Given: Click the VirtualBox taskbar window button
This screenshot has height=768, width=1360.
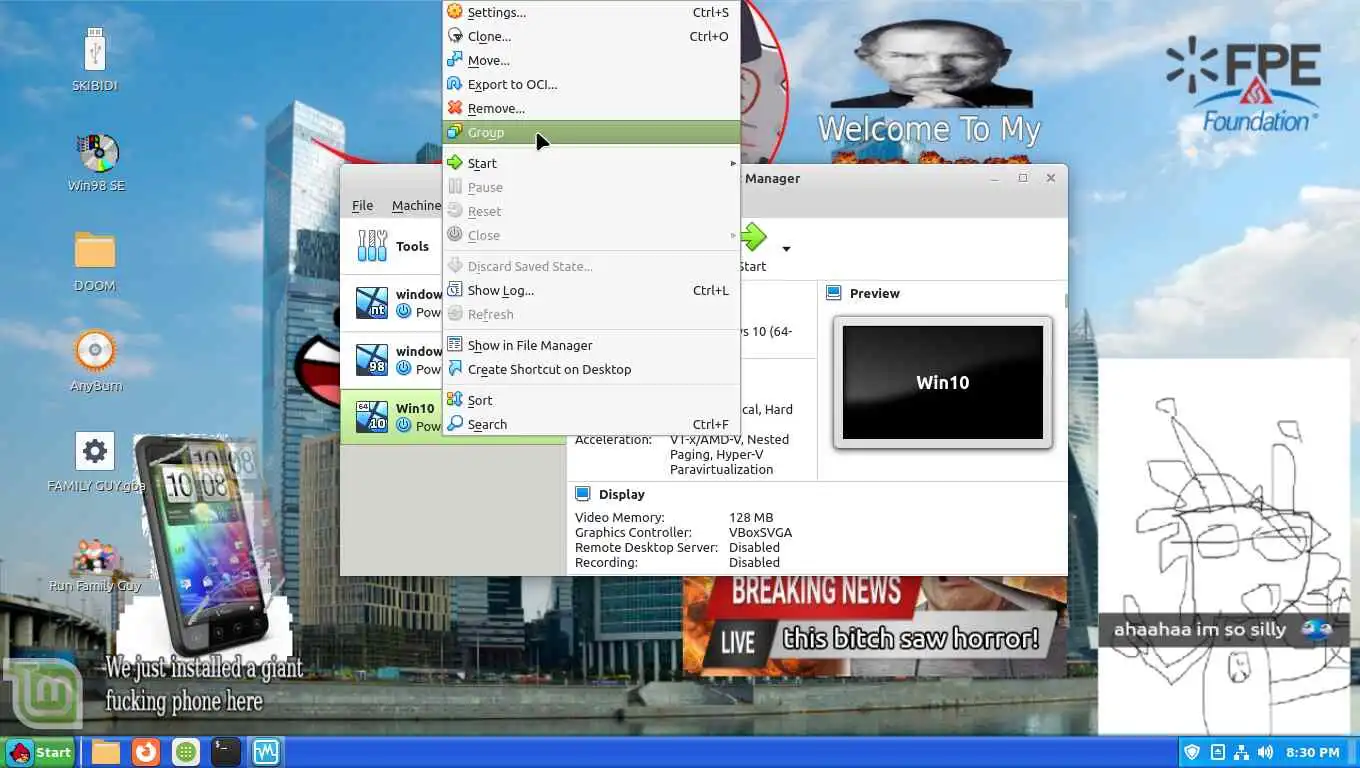Looking at the screenshot, I should coord(265,752).
